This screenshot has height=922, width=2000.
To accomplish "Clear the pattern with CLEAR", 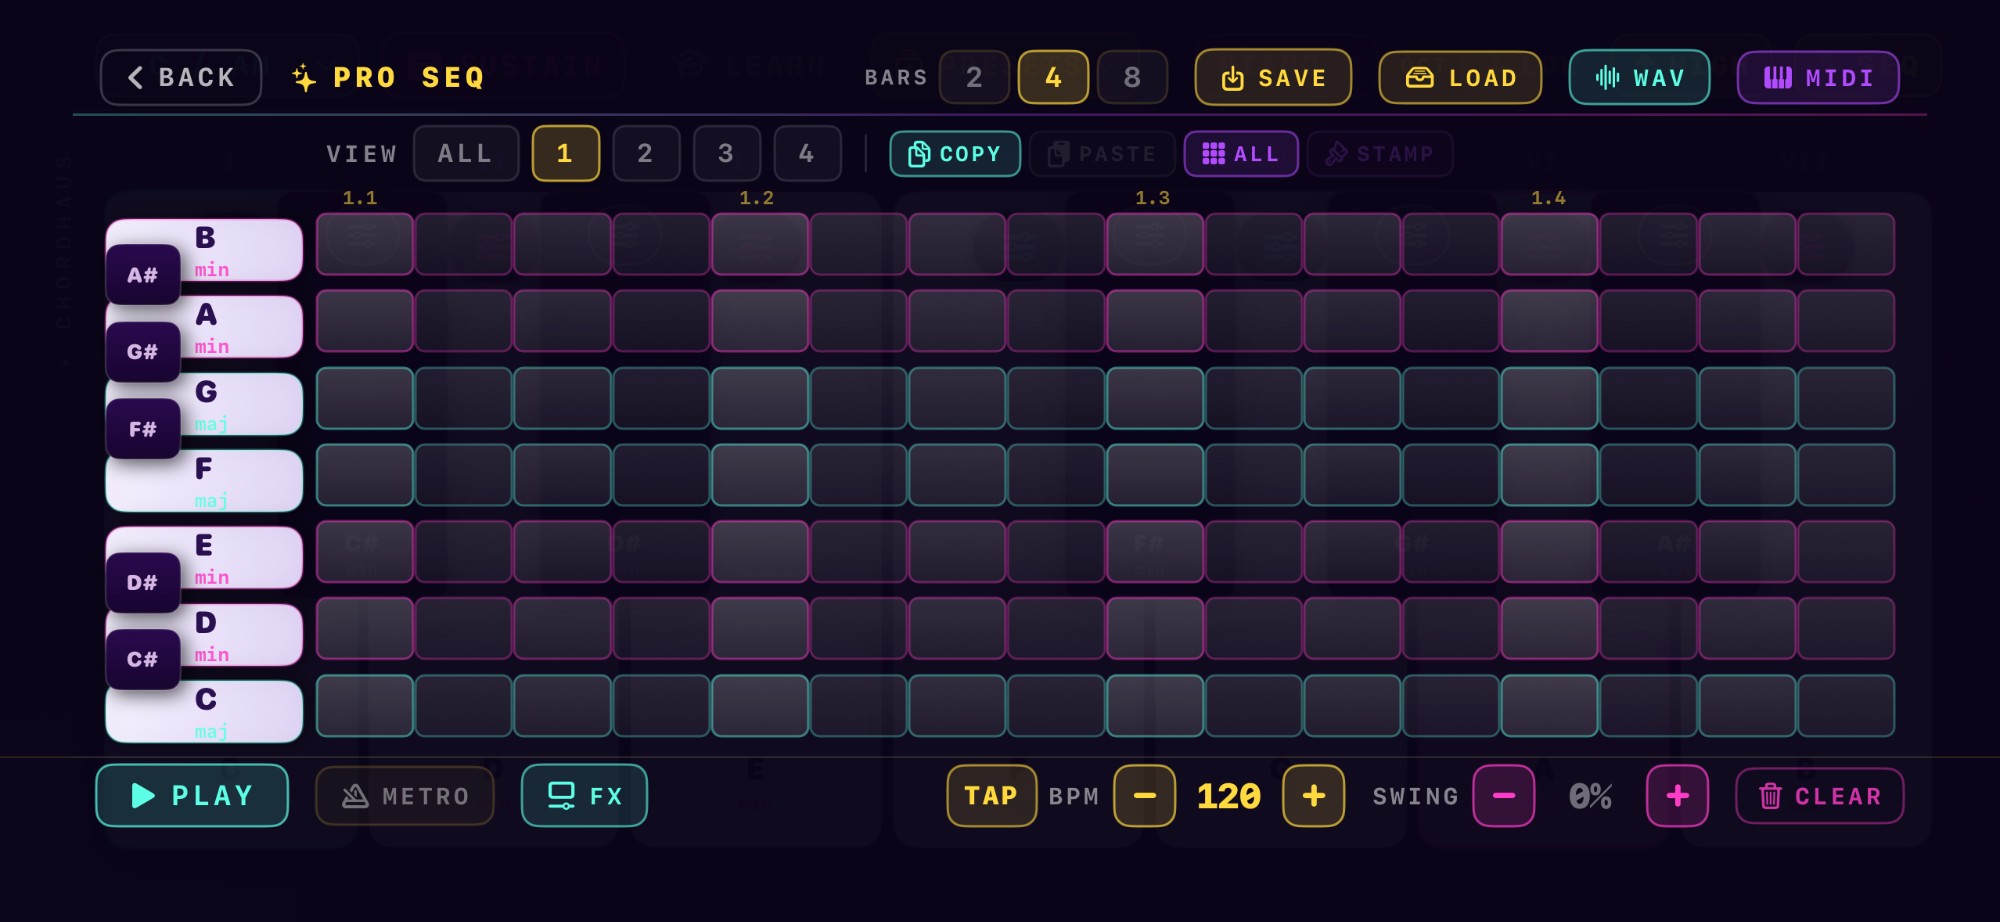I will pos(1820,796).
